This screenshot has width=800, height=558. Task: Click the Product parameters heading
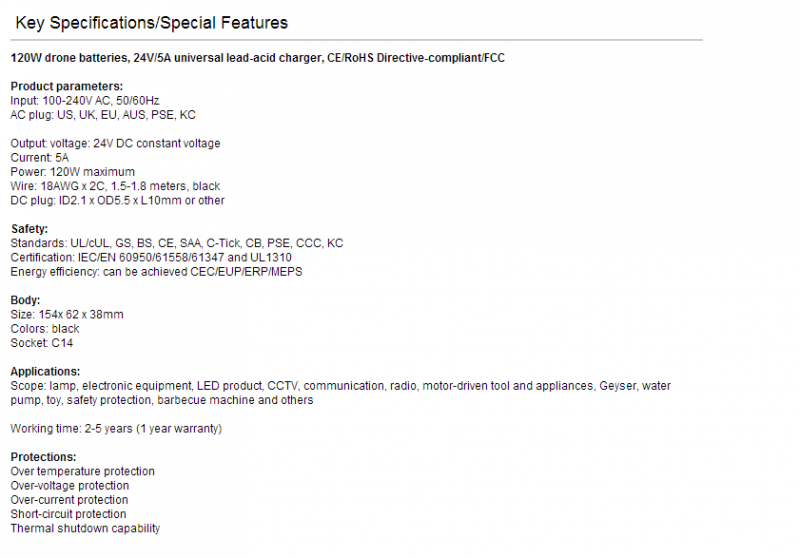point(67,86)
